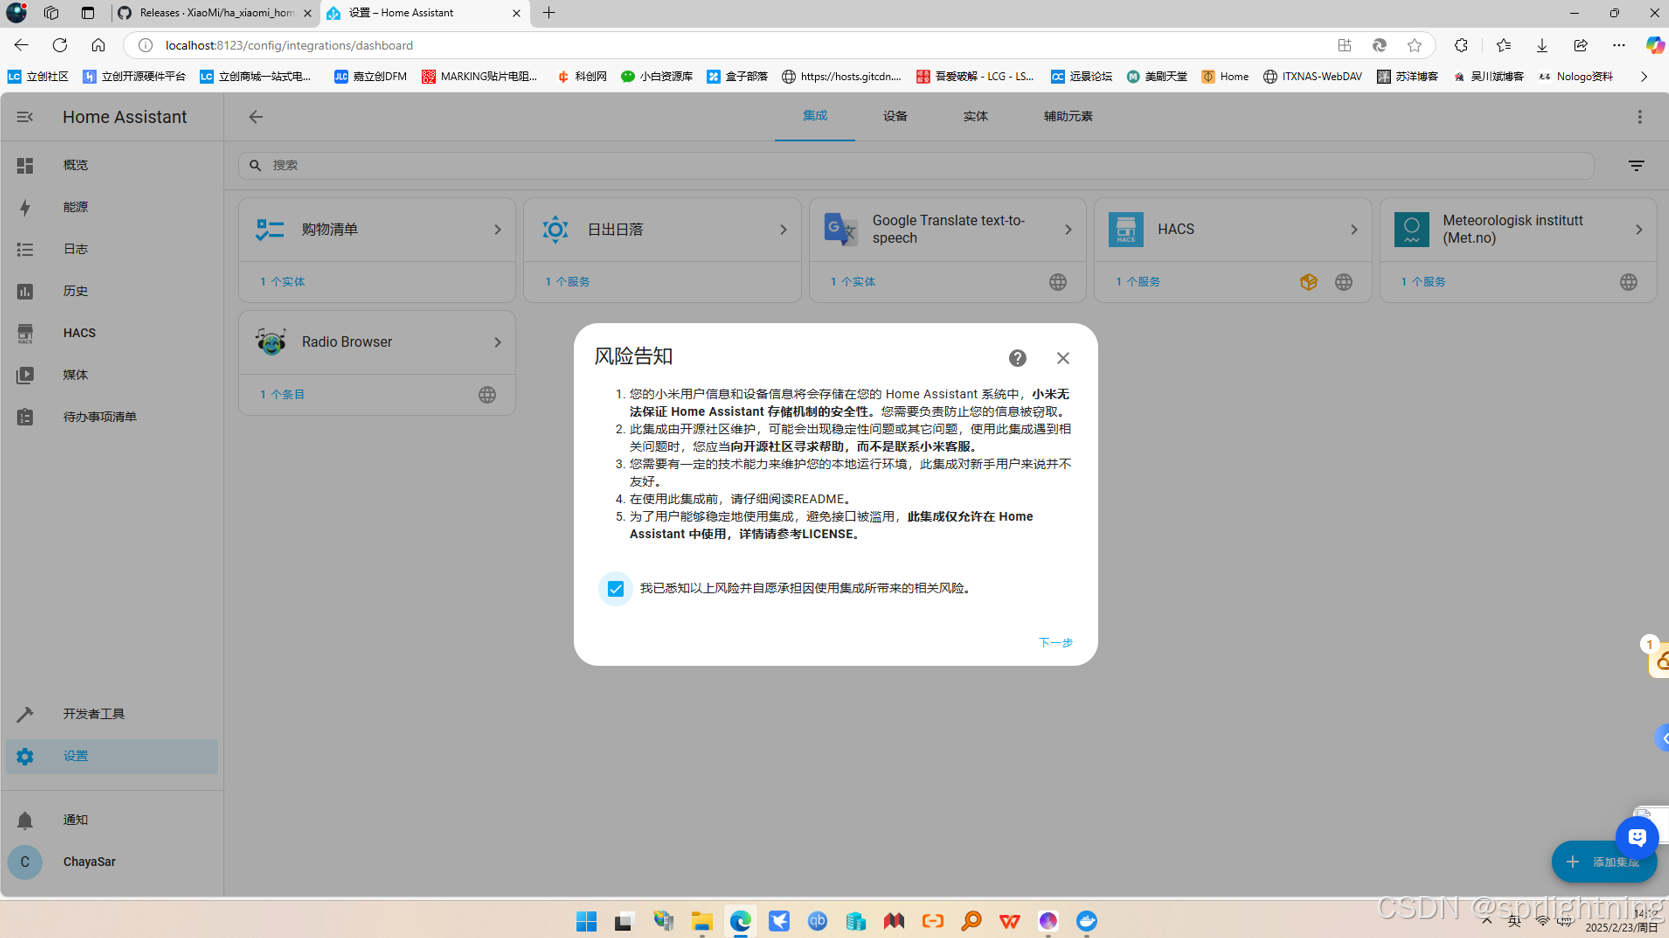Open the Home bookmark in bookmarks bar
1669x938 pixels.
1225,76
